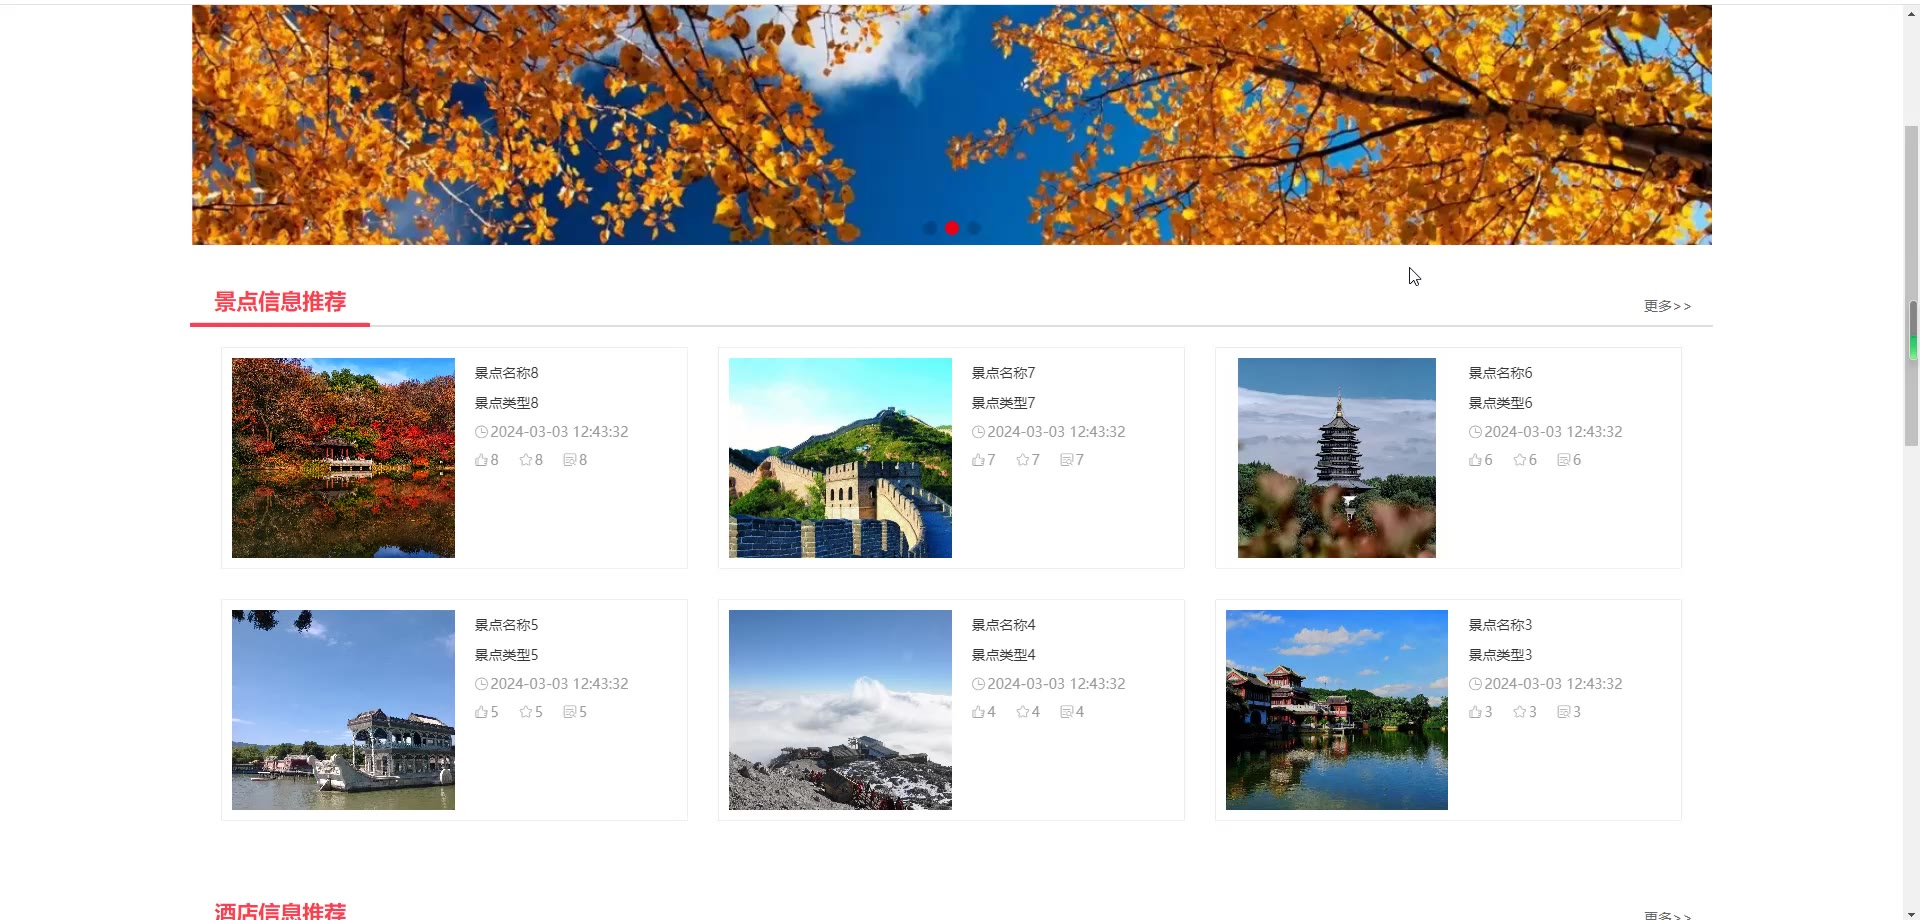Image resolution: width=1920 pixels, height=920 pixels.
Task: Click the star favorite icon on 景点名称5
Action: pyautogui.click(x=525, y=712)
